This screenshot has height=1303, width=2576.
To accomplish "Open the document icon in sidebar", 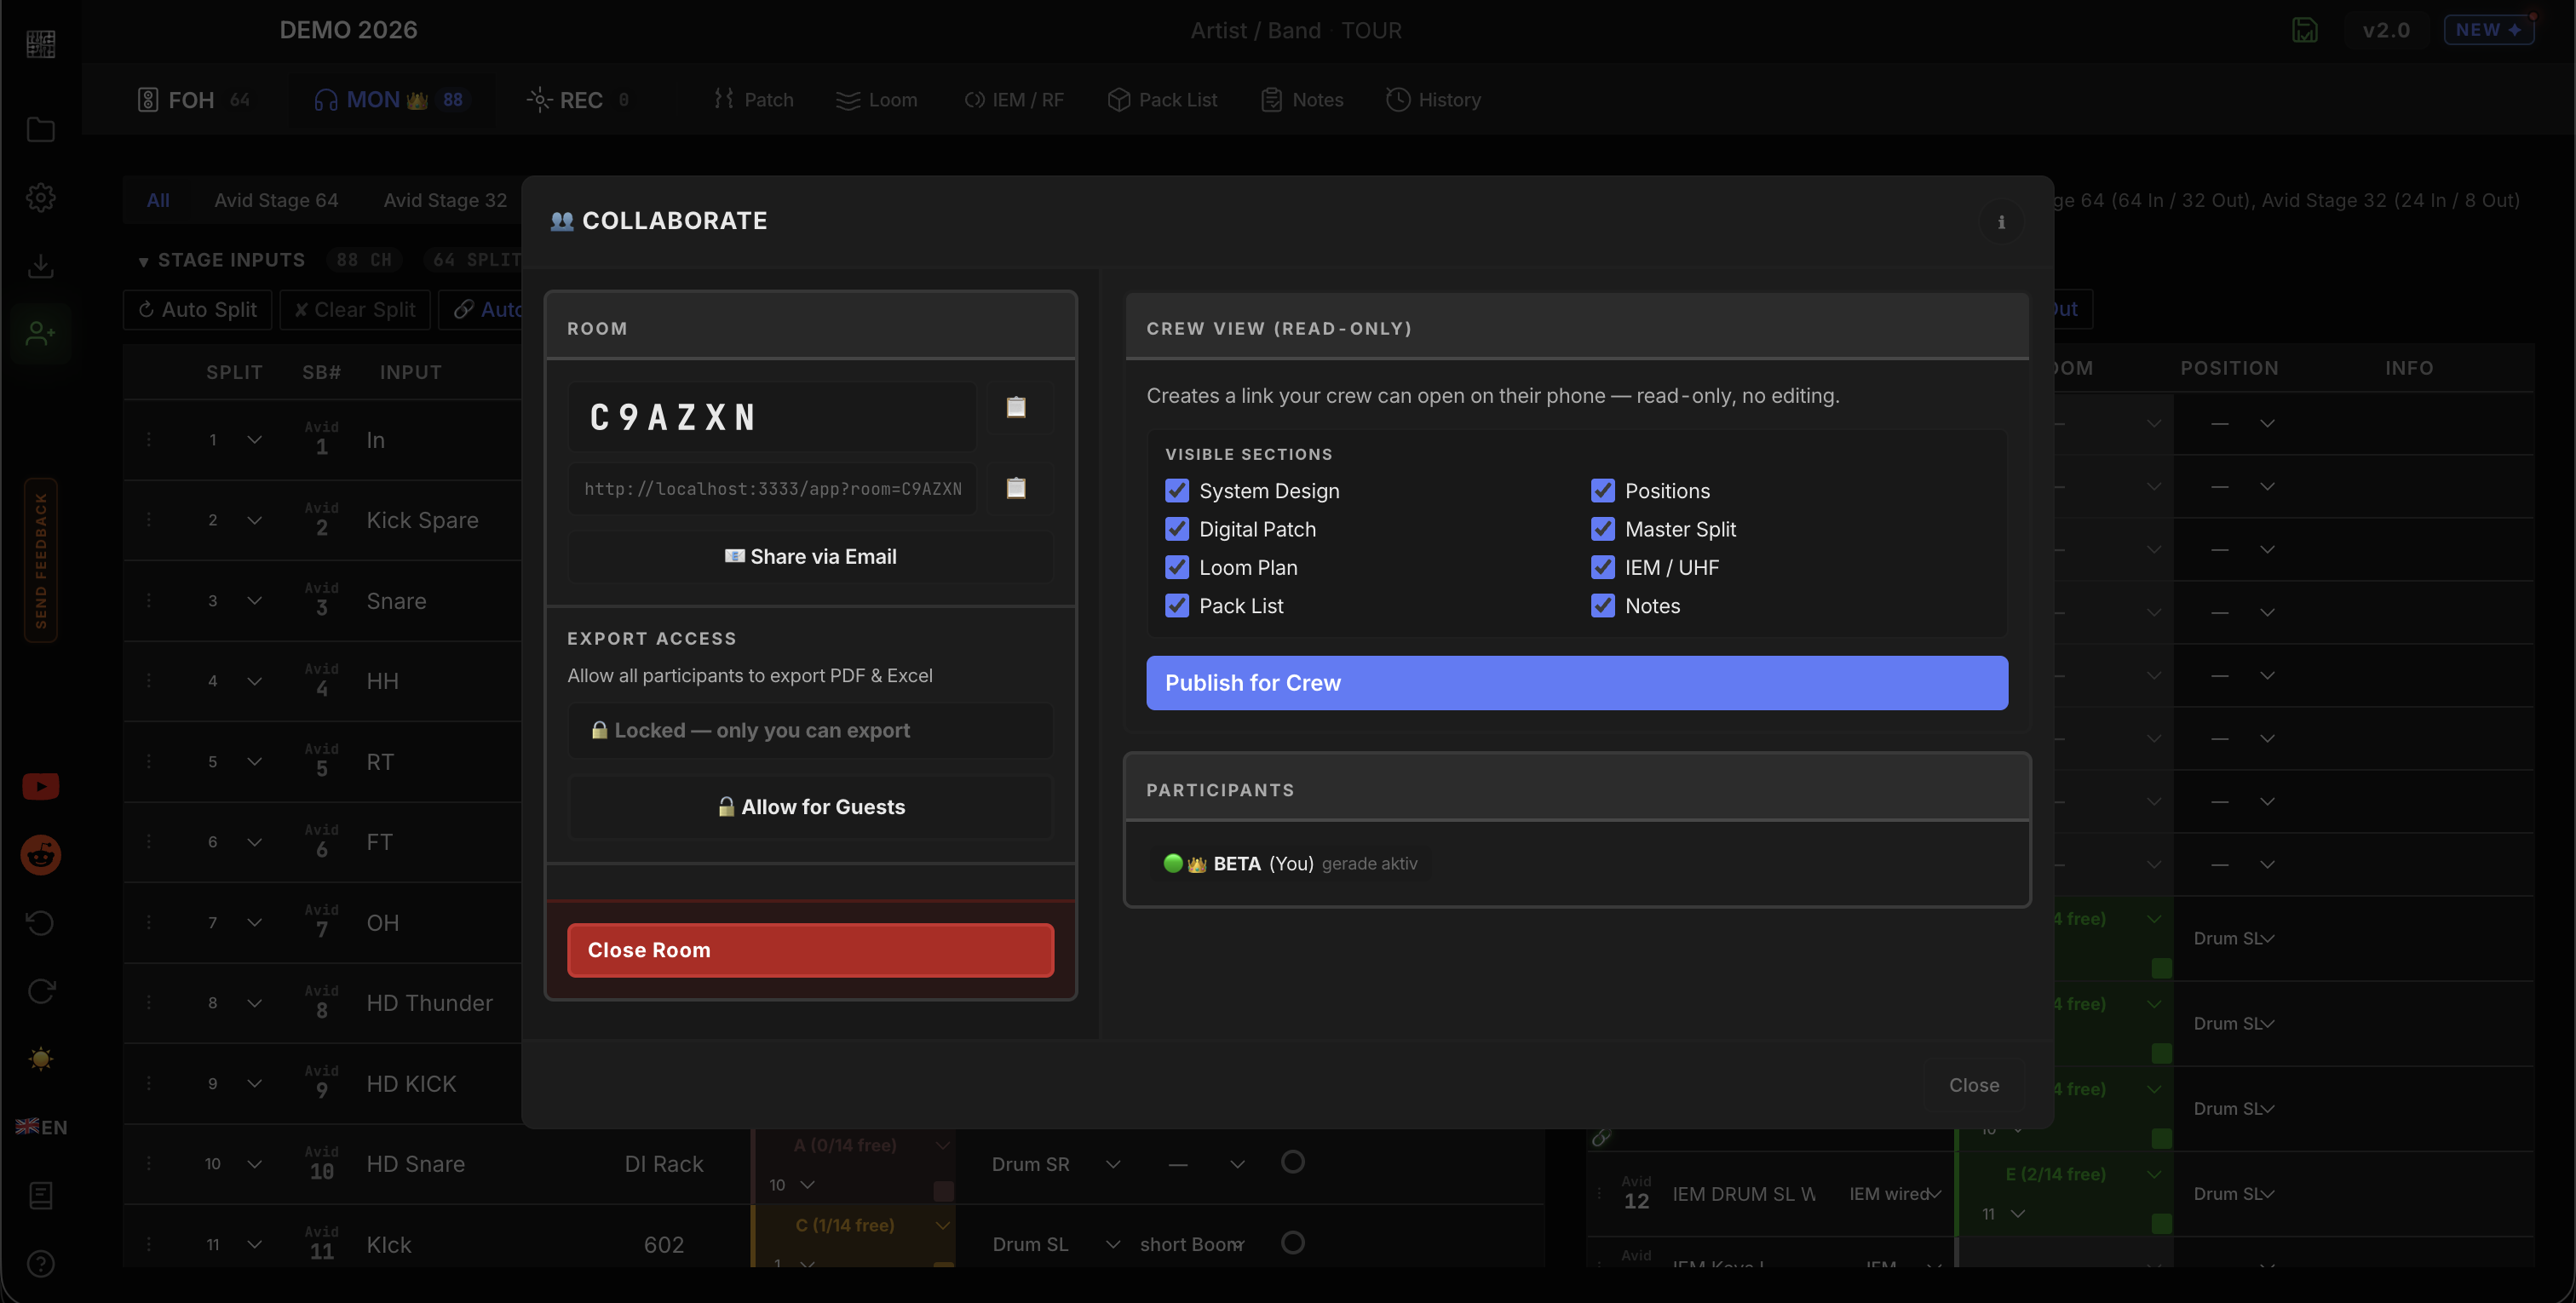I will pos(40,1195).
